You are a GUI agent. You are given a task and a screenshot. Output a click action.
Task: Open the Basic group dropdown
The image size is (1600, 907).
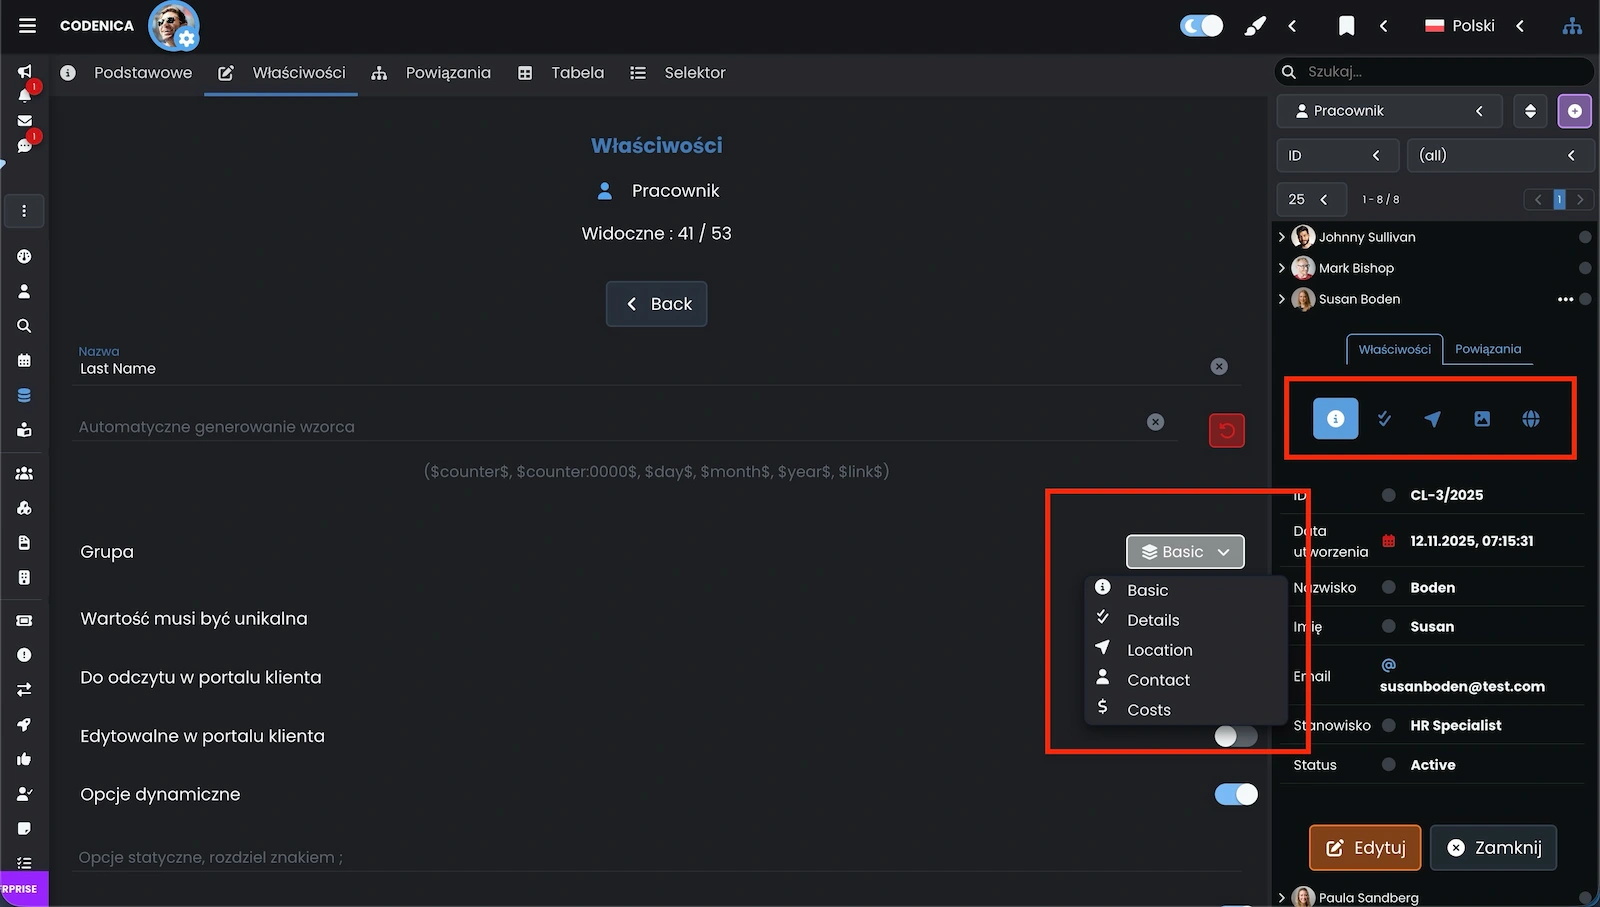pyautogui.click(x=1185, y=552)
